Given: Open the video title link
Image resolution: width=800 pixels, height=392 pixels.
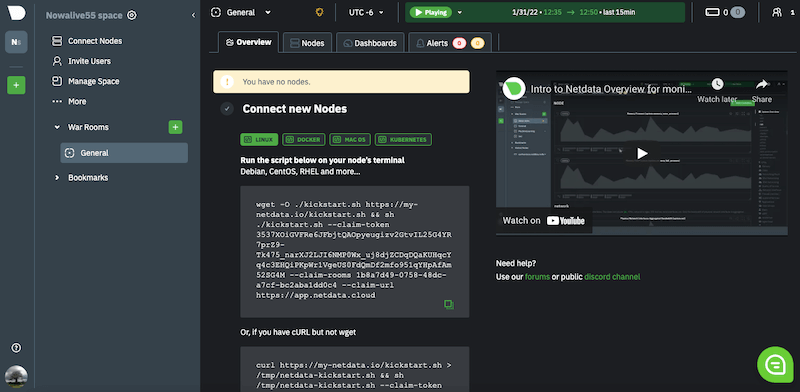Looking at the screenshot, I should coord(611,89).
